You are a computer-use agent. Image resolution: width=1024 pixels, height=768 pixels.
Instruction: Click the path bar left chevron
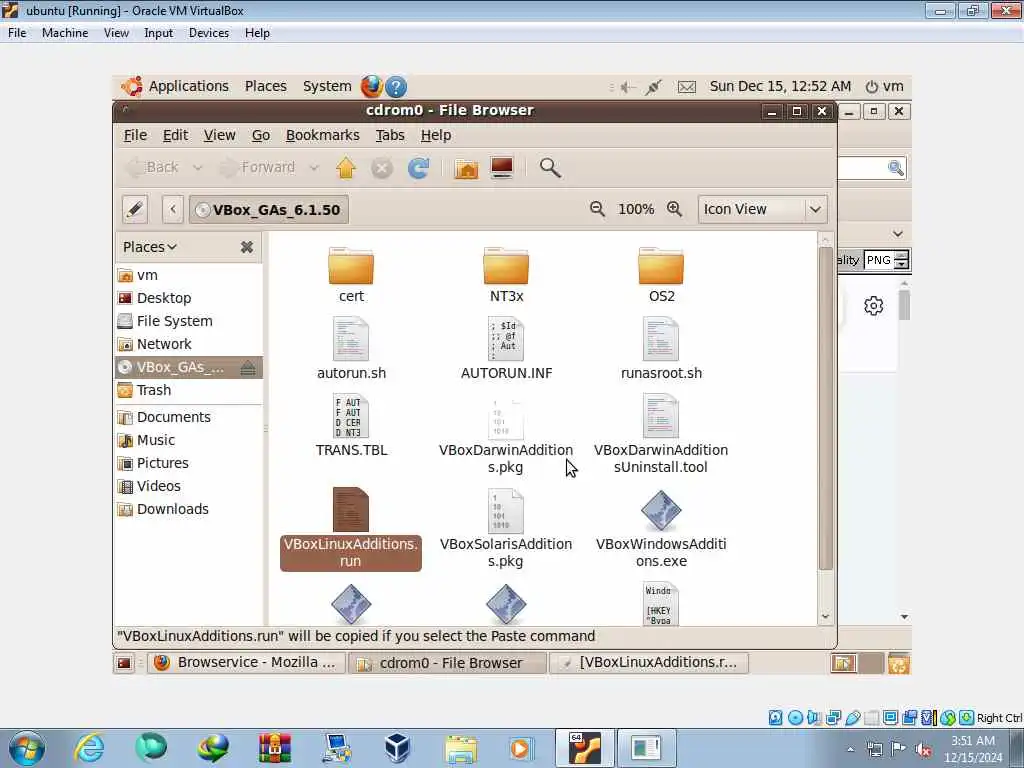(x=173, y=209)
